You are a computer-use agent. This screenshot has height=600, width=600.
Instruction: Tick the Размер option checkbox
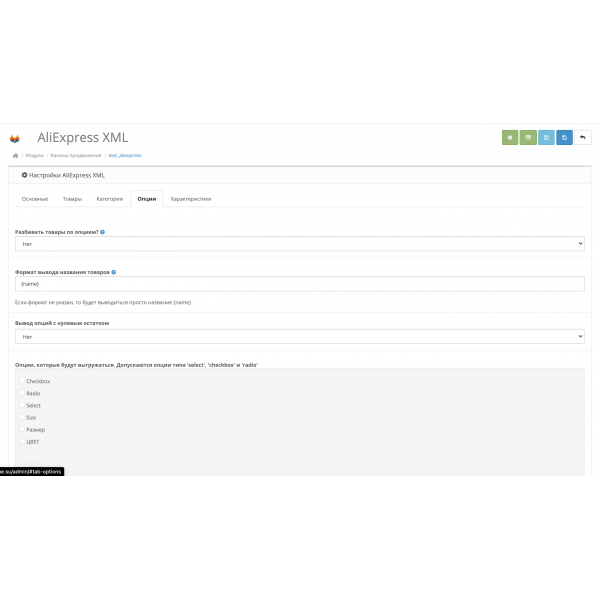[22, 429]
